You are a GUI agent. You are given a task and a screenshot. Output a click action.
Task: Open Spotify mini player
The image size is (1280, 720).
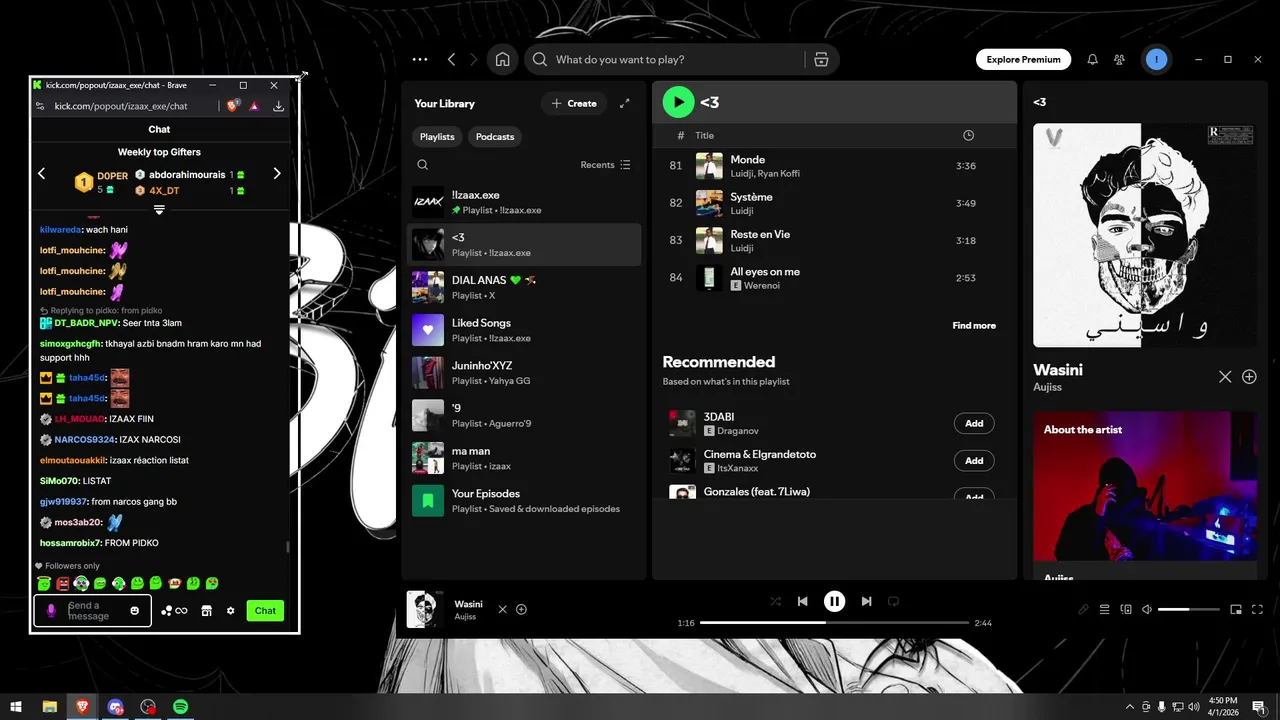pos(1236,609)
